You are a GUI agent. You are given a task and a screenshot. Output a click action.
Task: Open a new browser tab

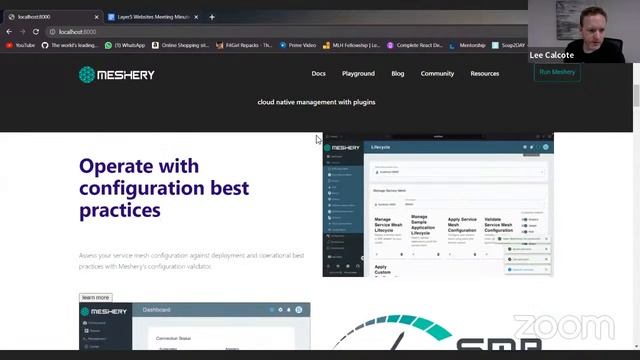tap(212, 17)
